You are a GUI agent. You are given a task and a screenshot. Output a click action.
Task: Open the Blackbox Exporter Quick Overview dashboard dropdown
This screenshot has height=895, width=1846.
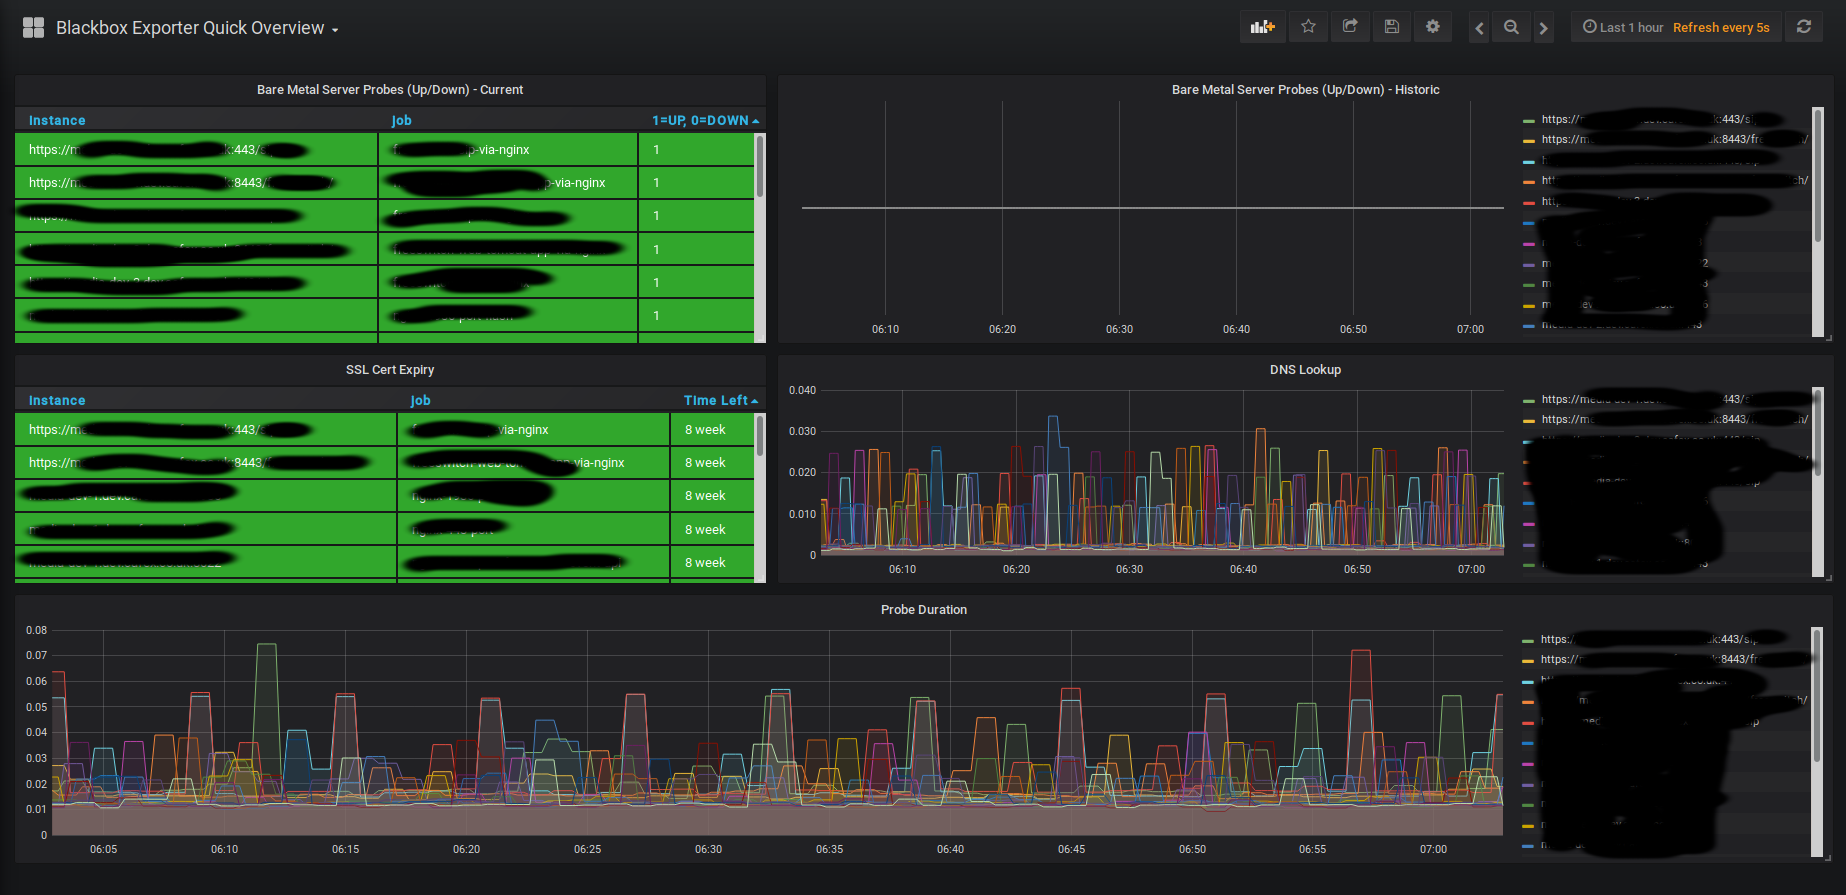198,28
